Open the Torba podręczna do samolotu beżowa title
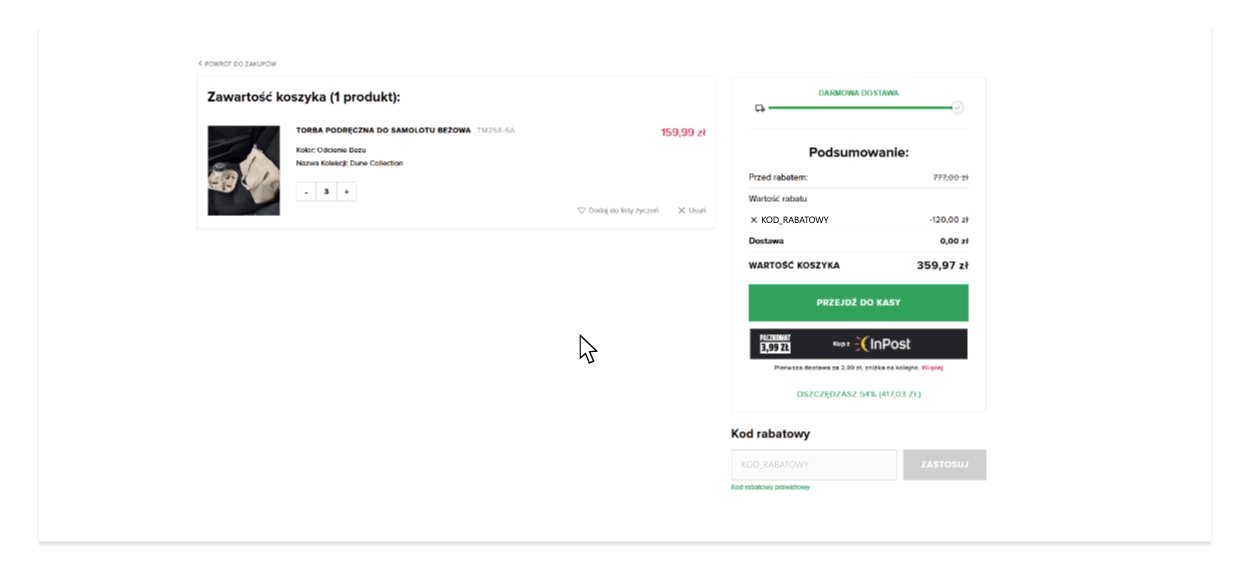Image resolution: width=1250 pixels, height=572 pixels. (x=383, y=130)
